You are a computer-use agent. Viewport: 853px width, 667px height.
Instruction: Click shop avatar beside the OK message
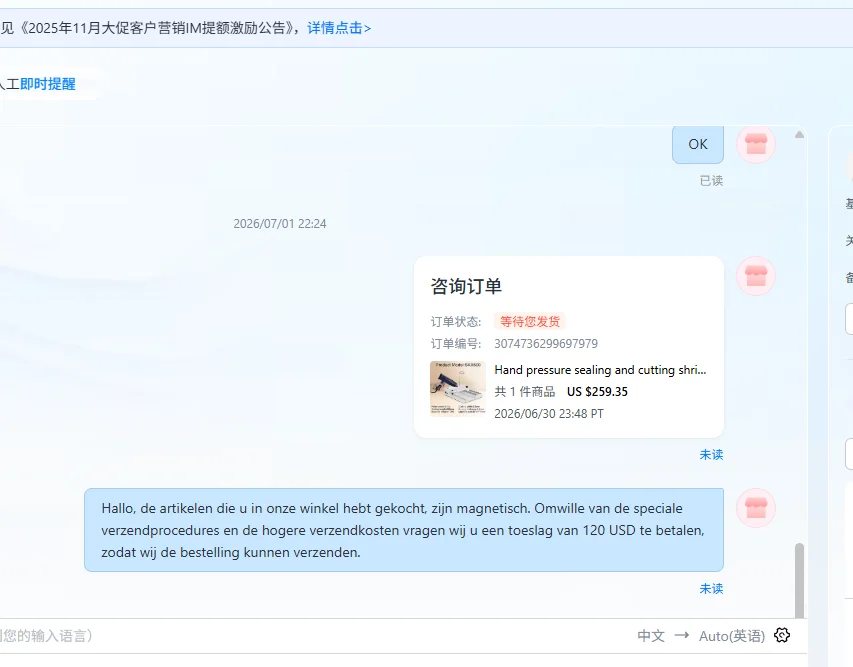pos(756,144)
